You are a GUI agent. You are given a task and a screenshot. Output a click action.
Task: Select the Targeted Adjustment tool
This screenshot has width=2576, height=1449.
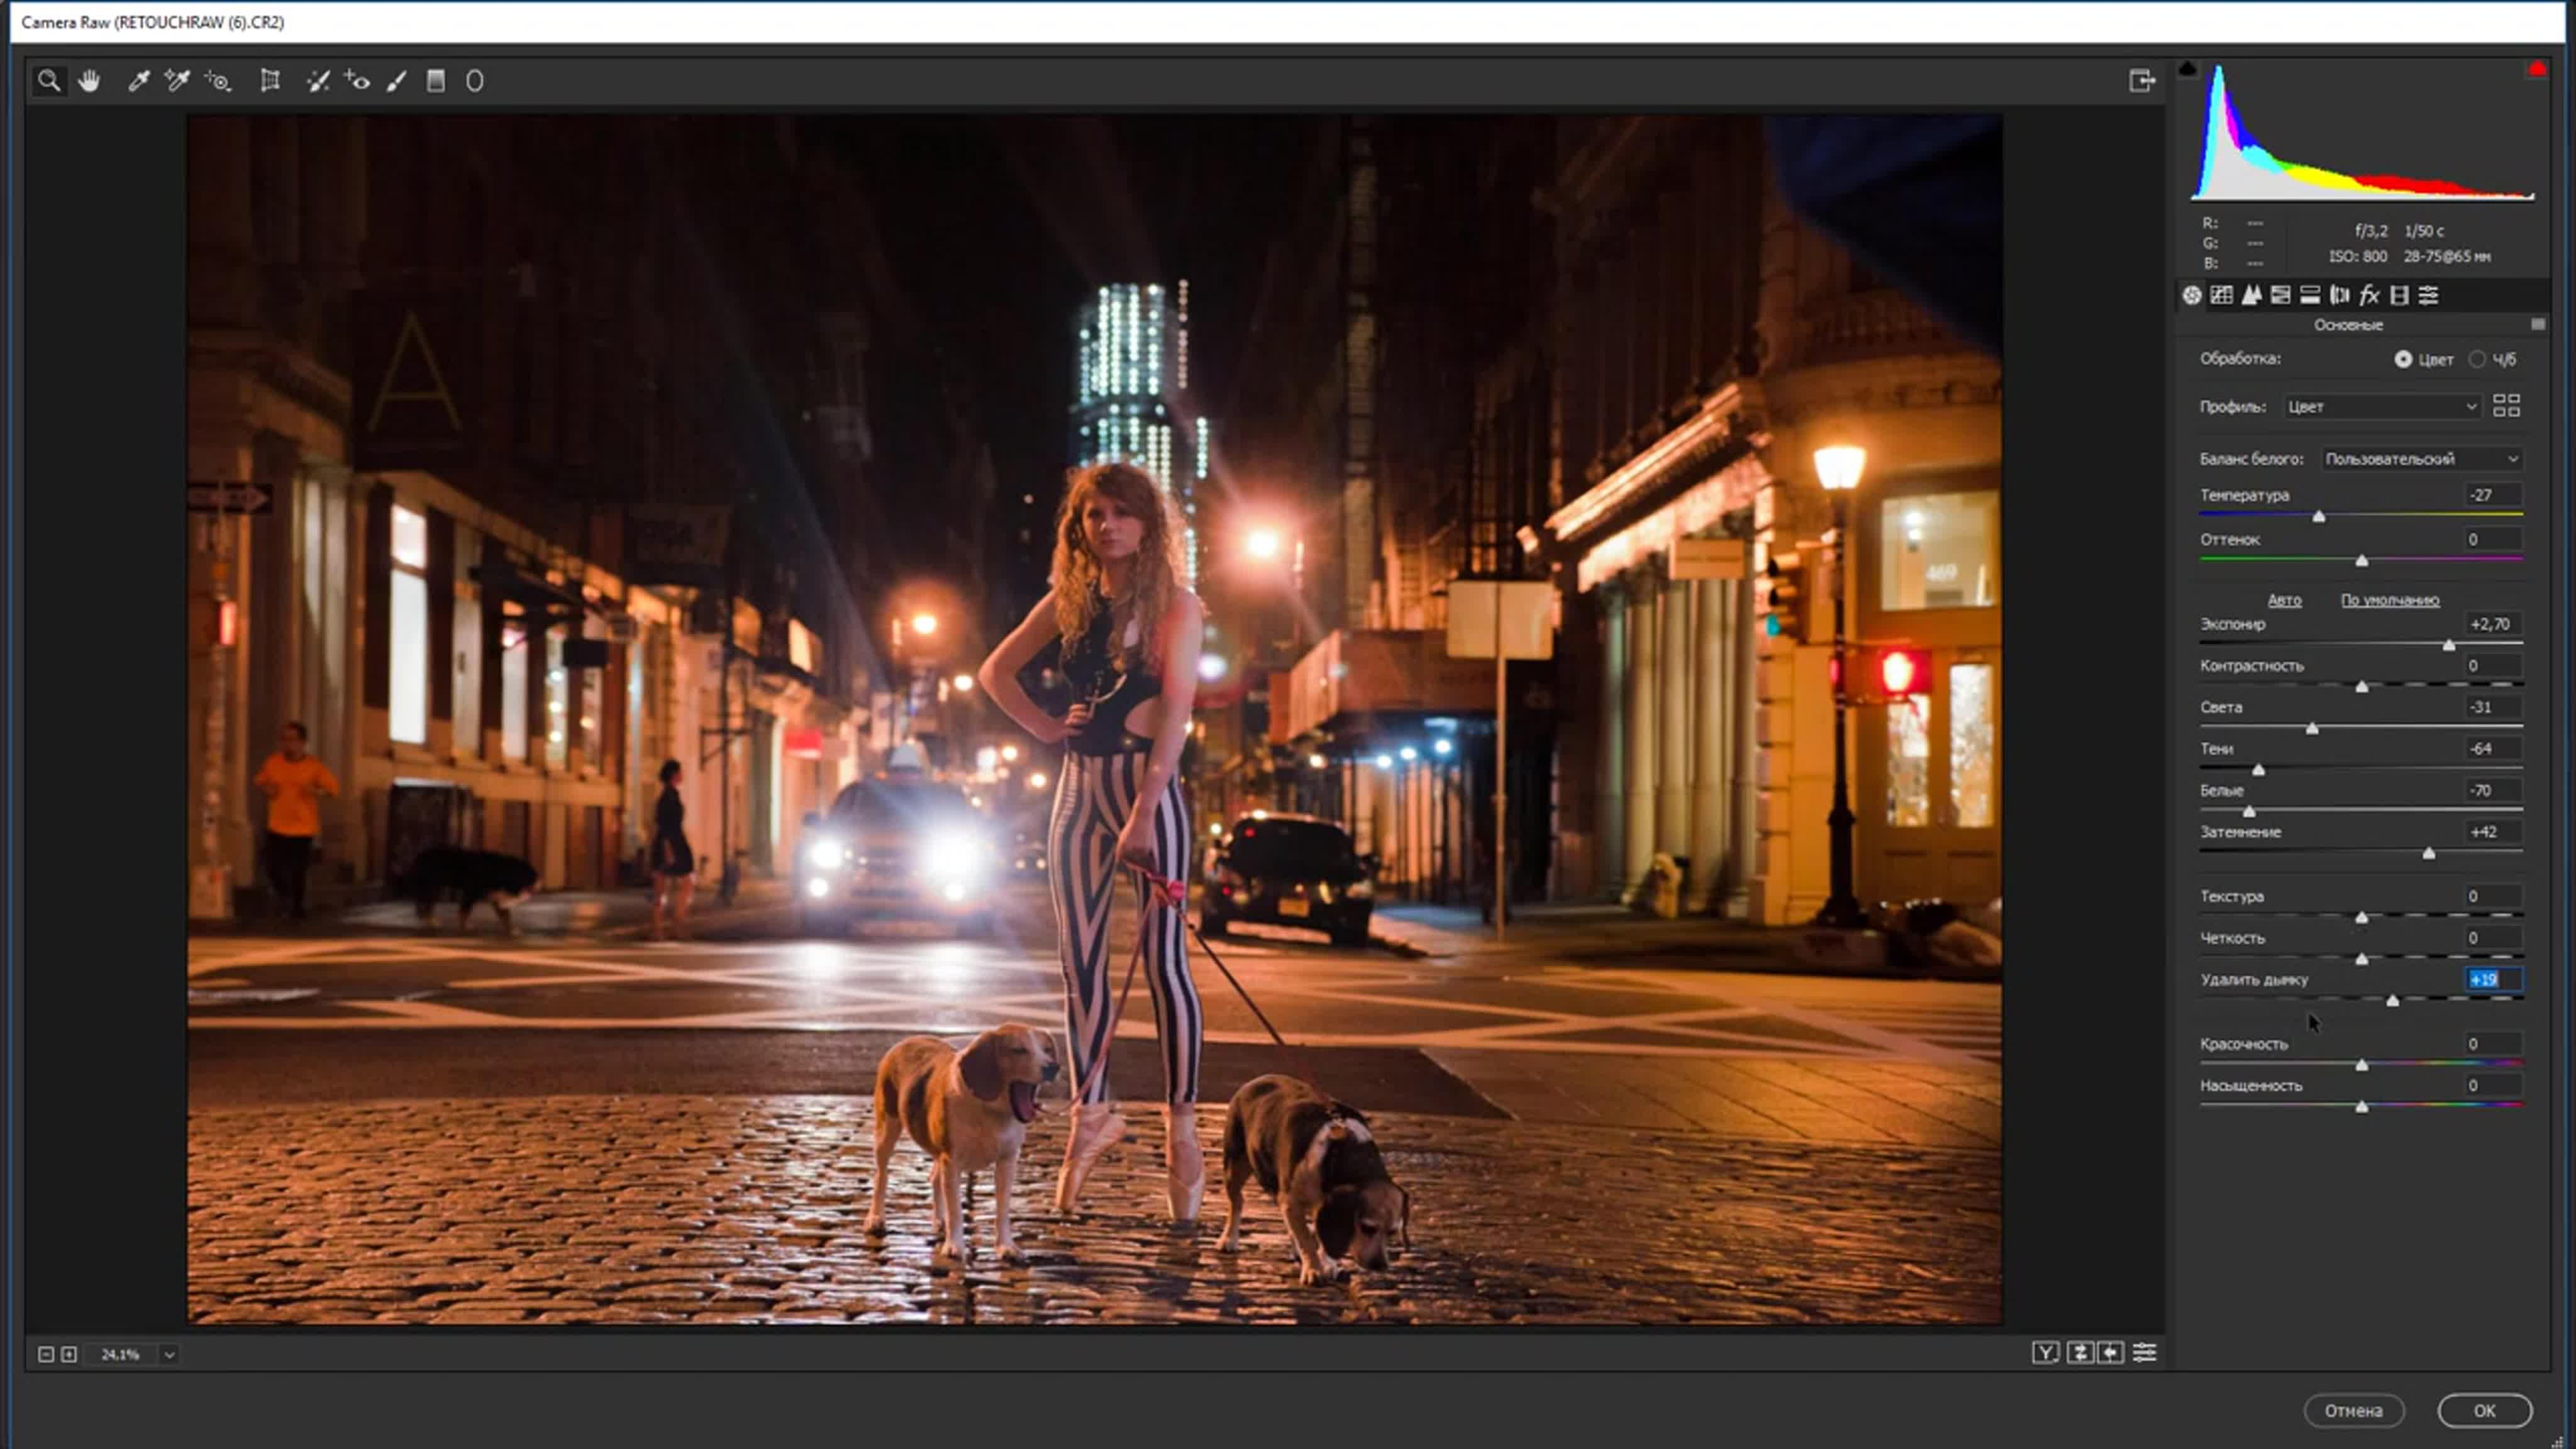[x=218, y=81]
